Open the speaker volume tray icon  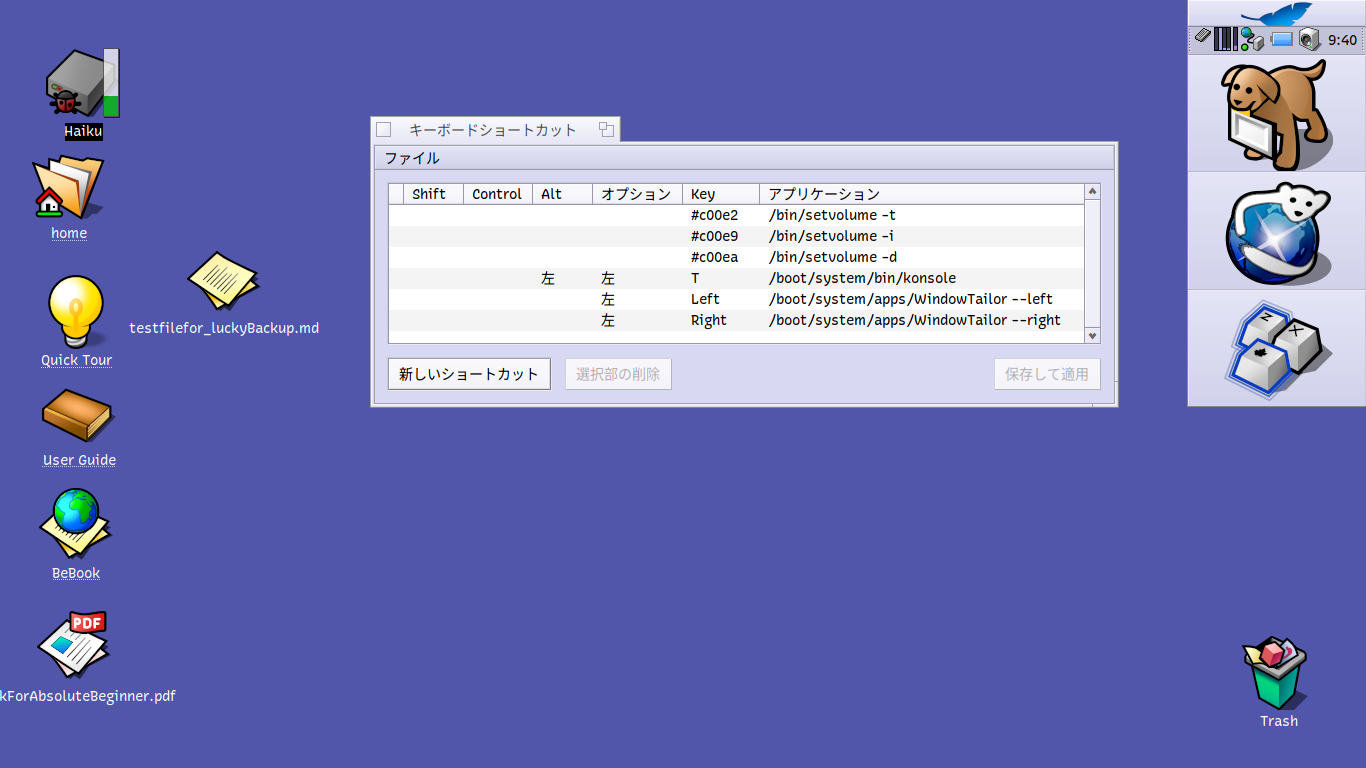(x=1309, y=40)
